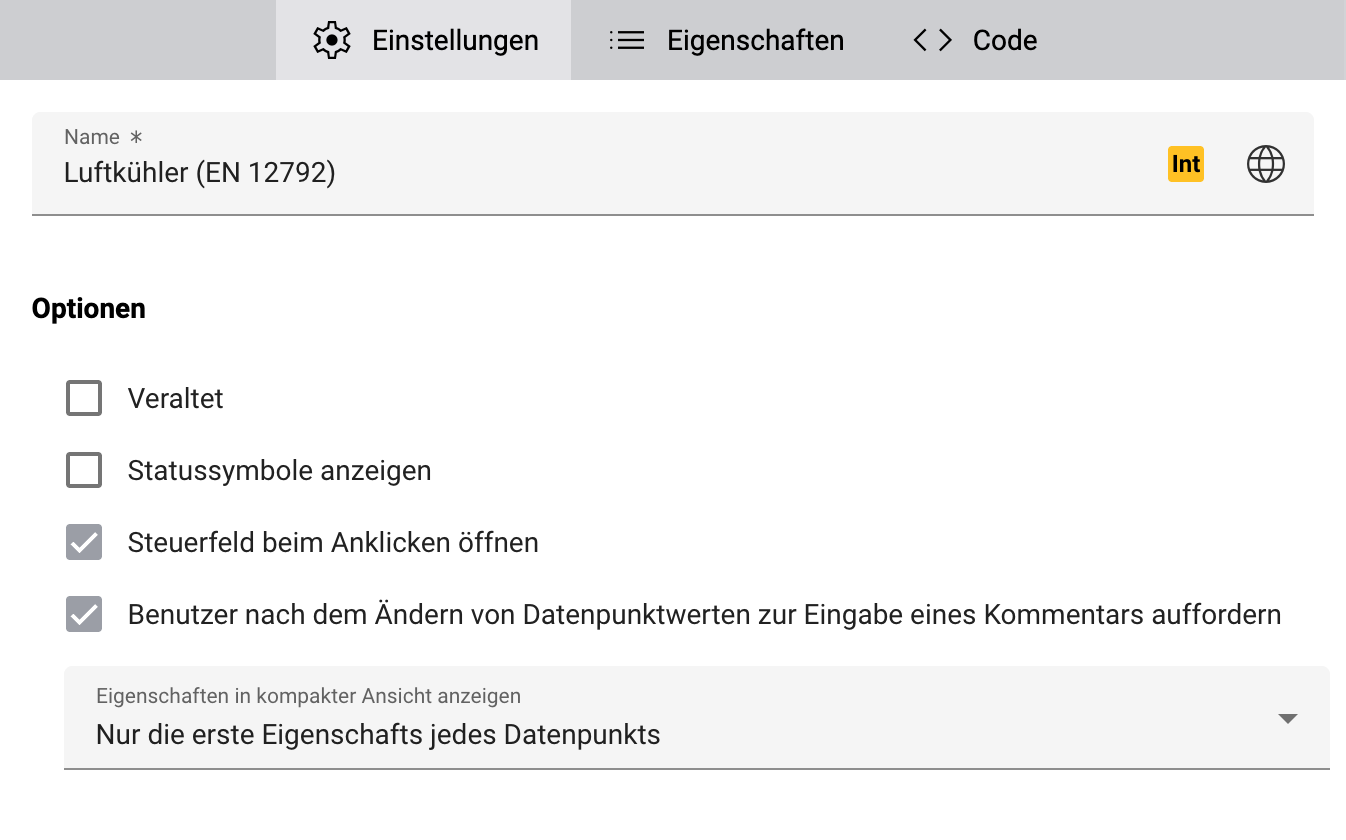Open the globe translation icon
The width and height of the screenshot is (1346, 840).
click(x=1266, y=164)
